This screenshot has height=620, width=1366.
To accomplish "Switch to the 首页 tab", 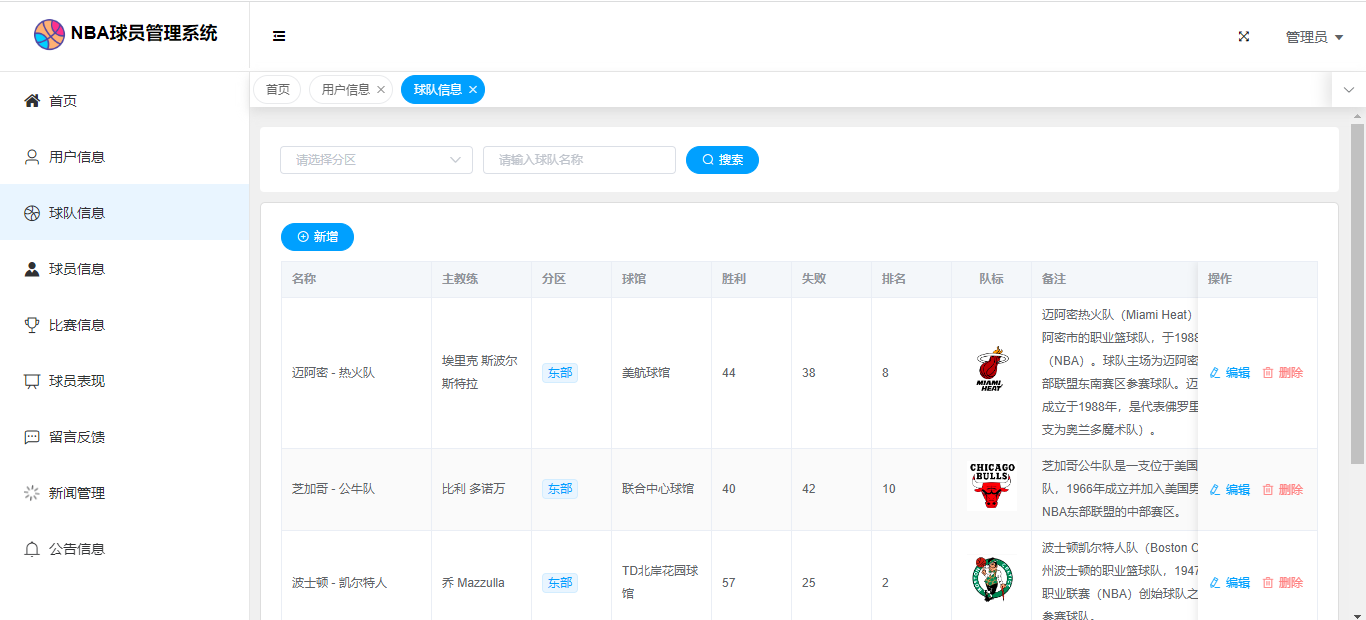I will (277, 90).
